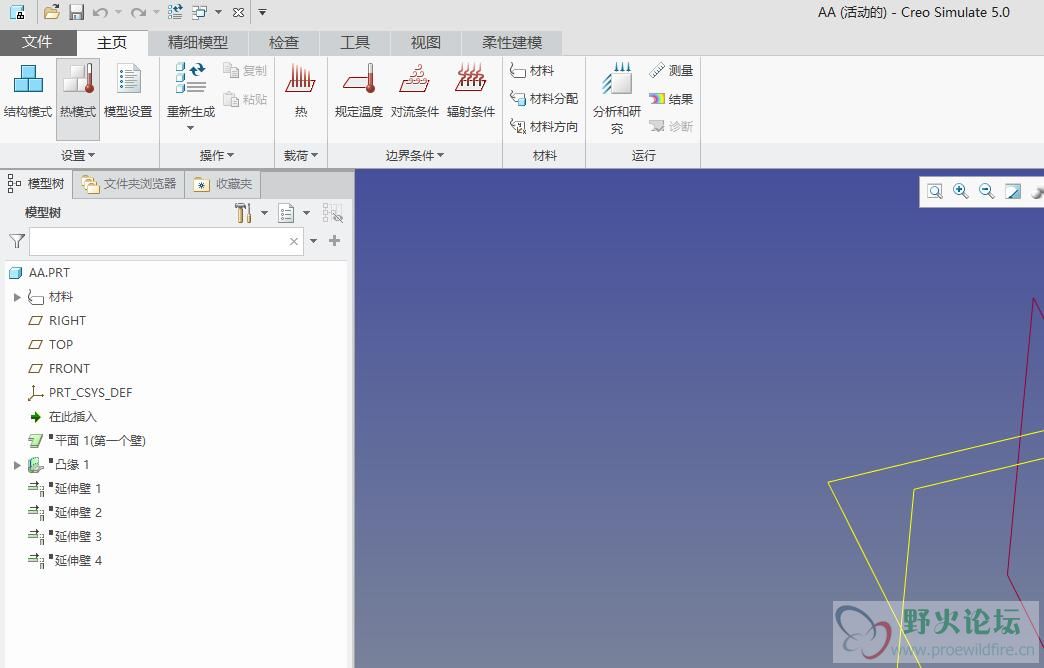The image size is (1044, 668).
Task: Open 材料方向 material orientation
Action: [544, 127]
